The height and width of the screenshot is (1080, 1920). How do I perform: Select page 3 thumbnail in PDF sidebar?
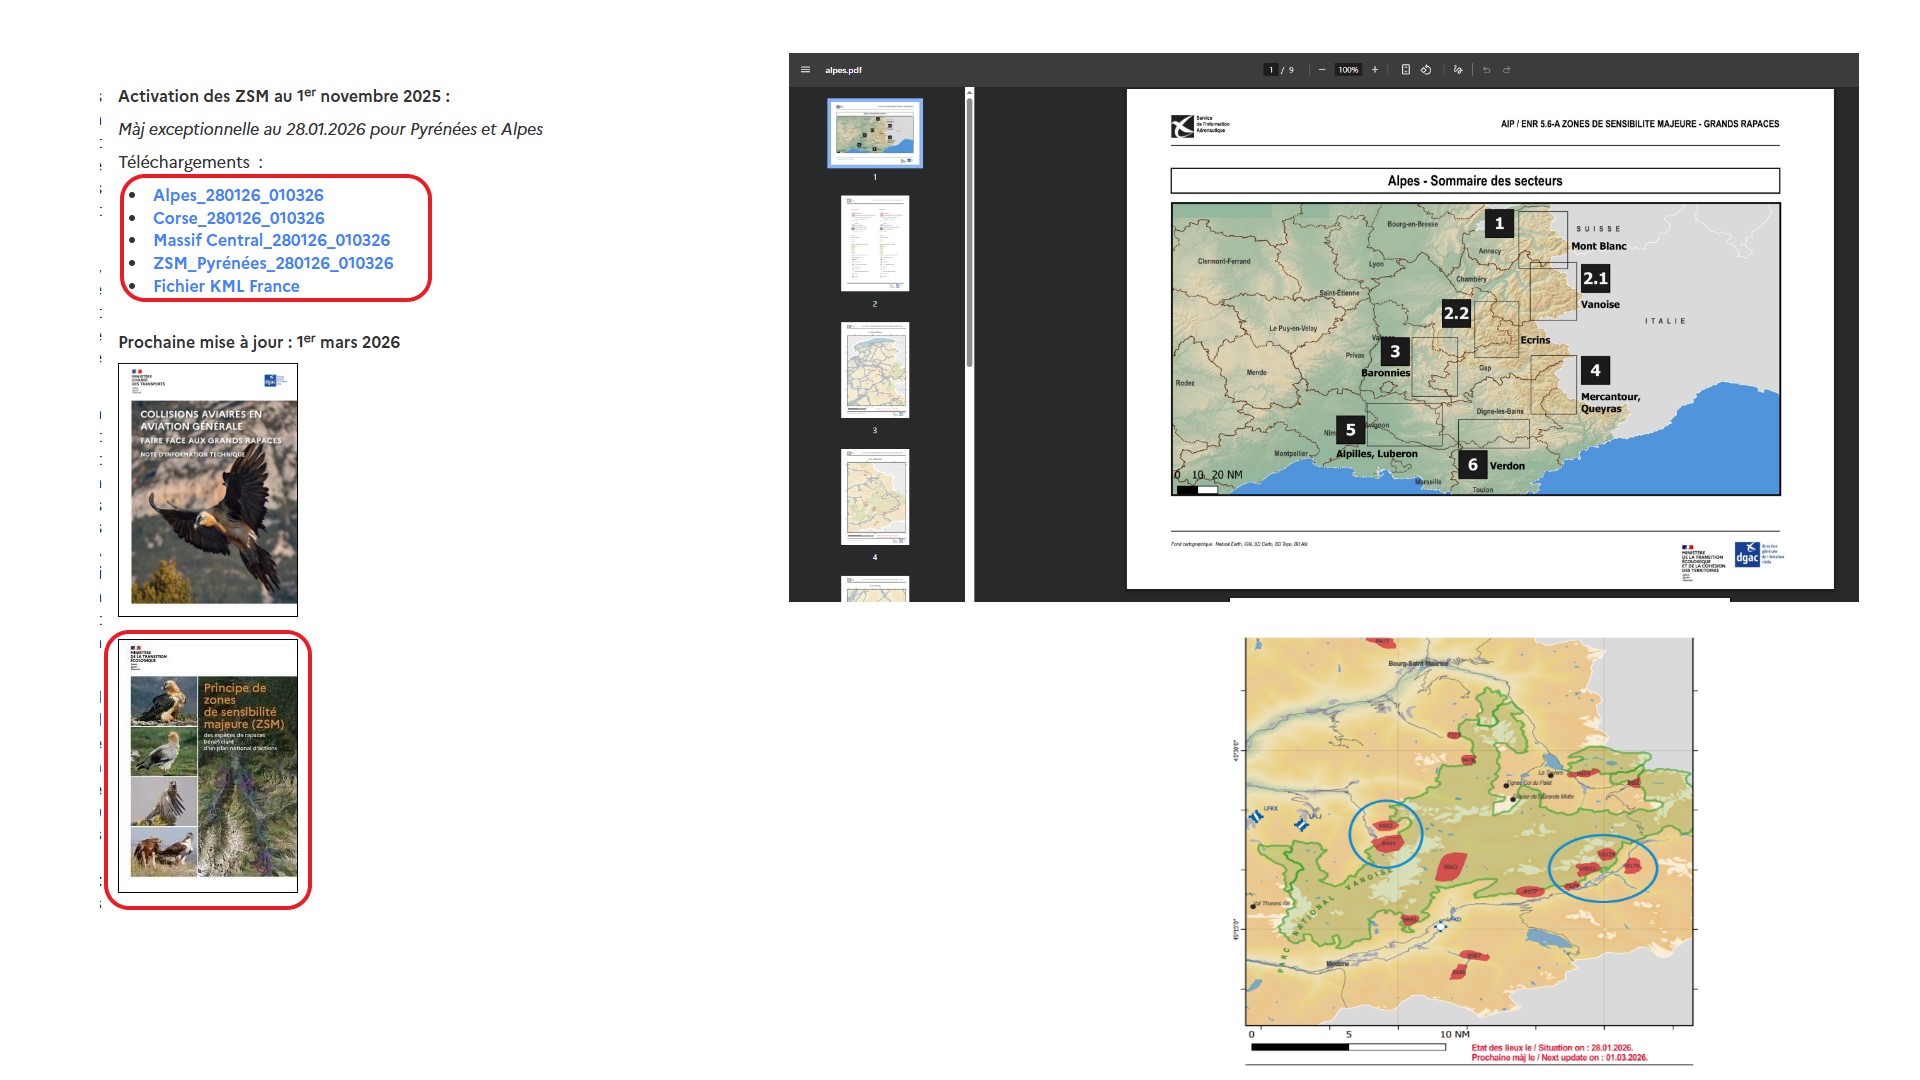(875, 369)
